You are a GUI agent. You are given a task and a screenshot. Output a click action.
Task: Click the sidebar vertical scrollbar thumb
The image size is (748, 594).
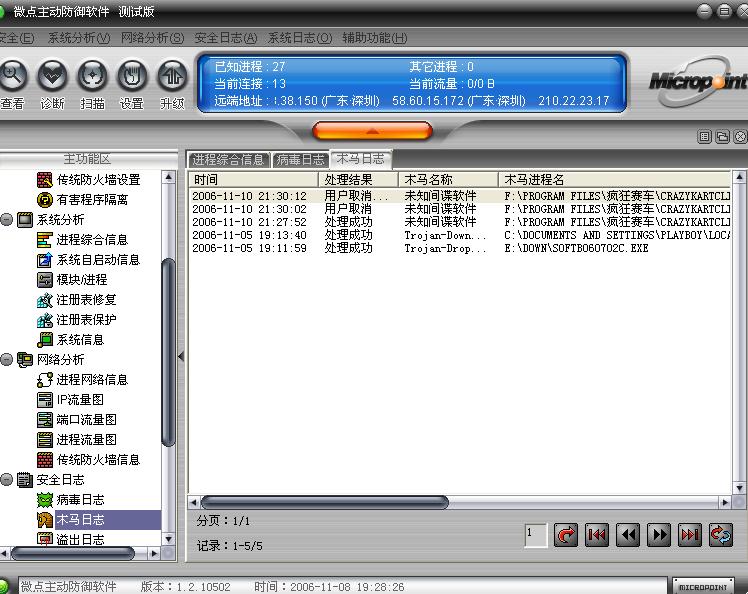(x=169, y=352)
